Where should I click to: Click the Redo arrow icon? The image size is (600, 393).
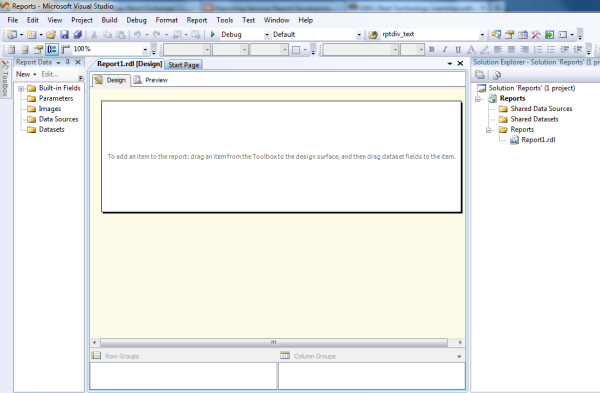pyautogui.click(x=157, y=35)
